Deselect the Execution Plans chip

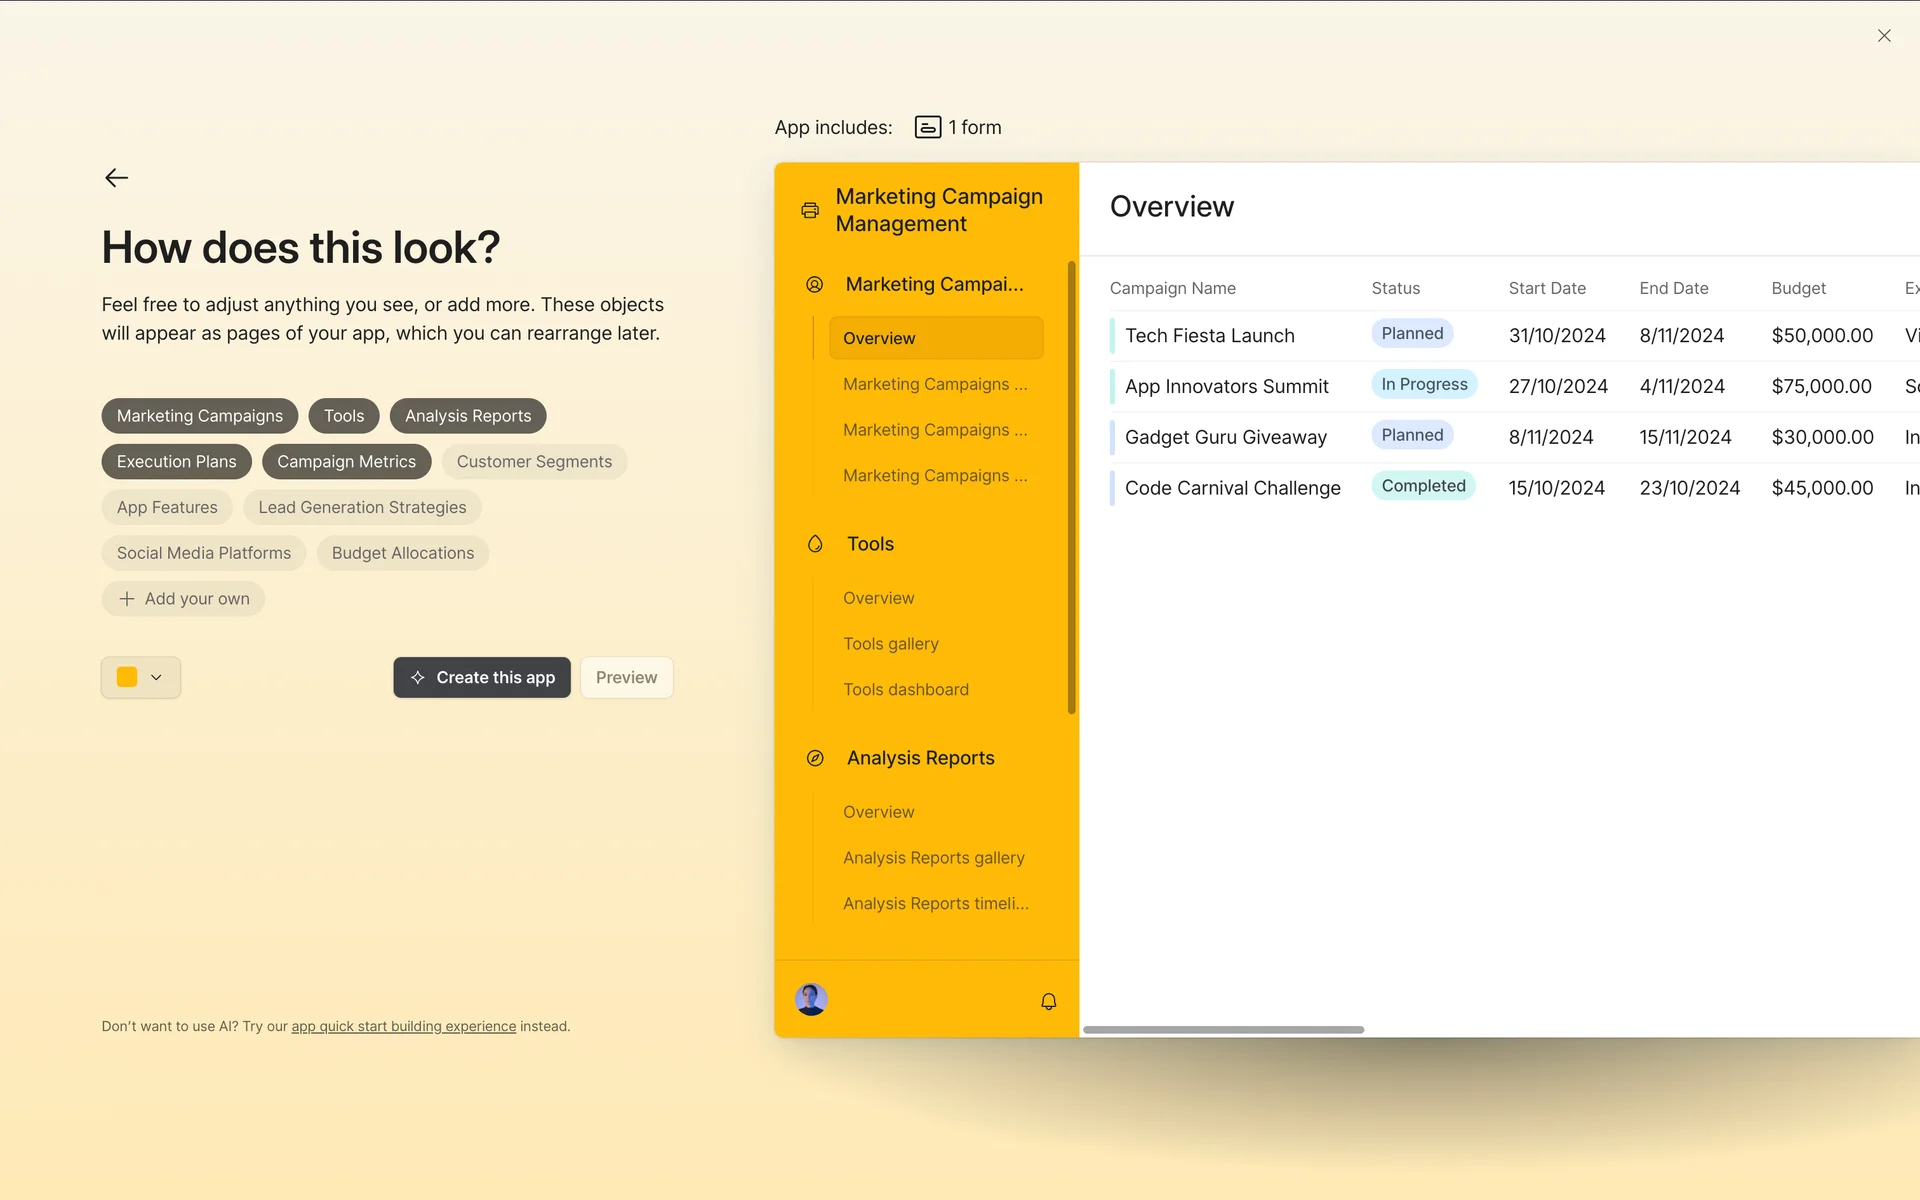pos(176,462)
